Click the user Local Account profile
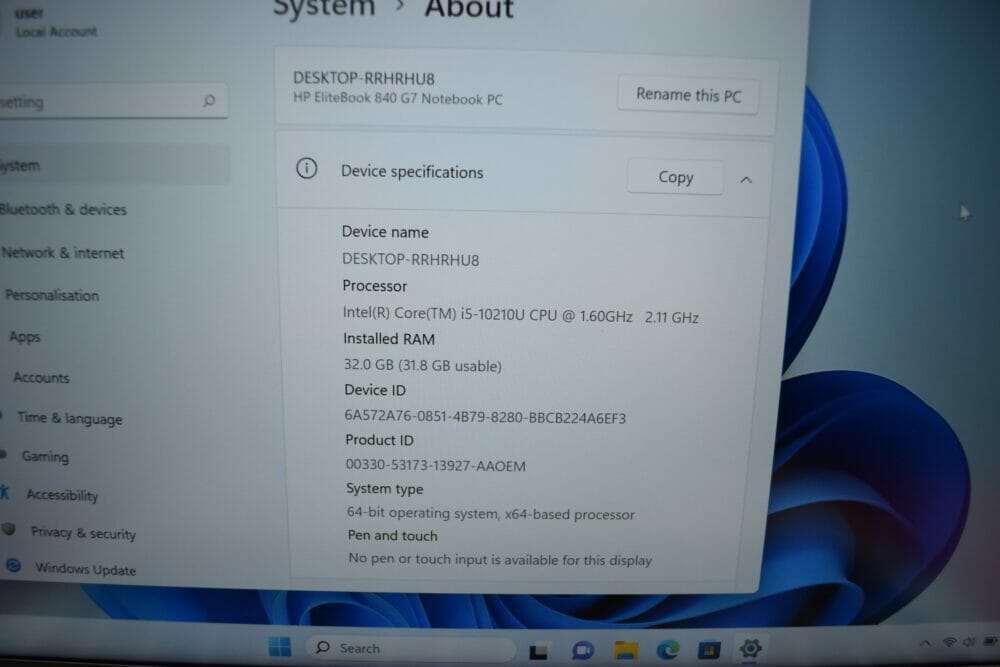This screenshot has width=1000, height=667. (56, 22)
